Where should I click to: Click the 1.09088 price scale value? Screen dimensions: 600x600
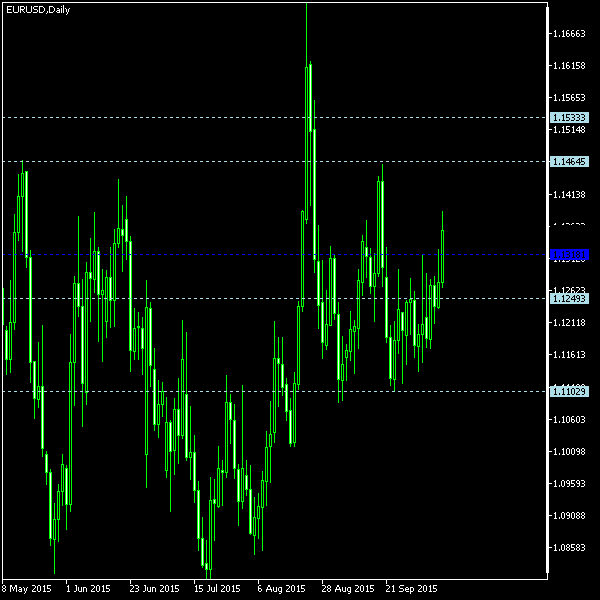[569, 516]
